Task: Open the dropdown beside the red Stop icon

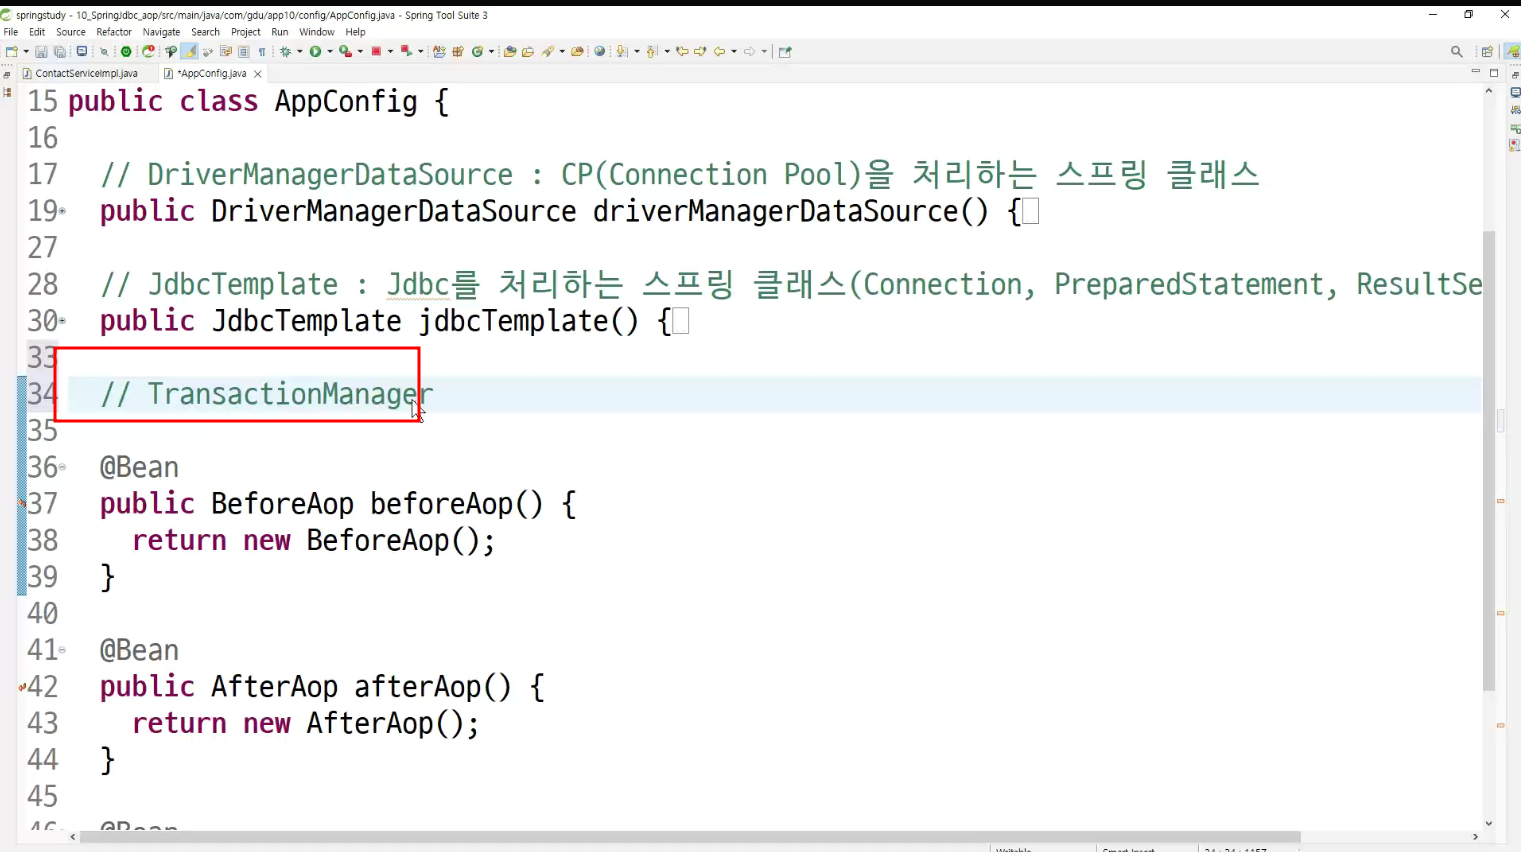Action: pos(390,51)
